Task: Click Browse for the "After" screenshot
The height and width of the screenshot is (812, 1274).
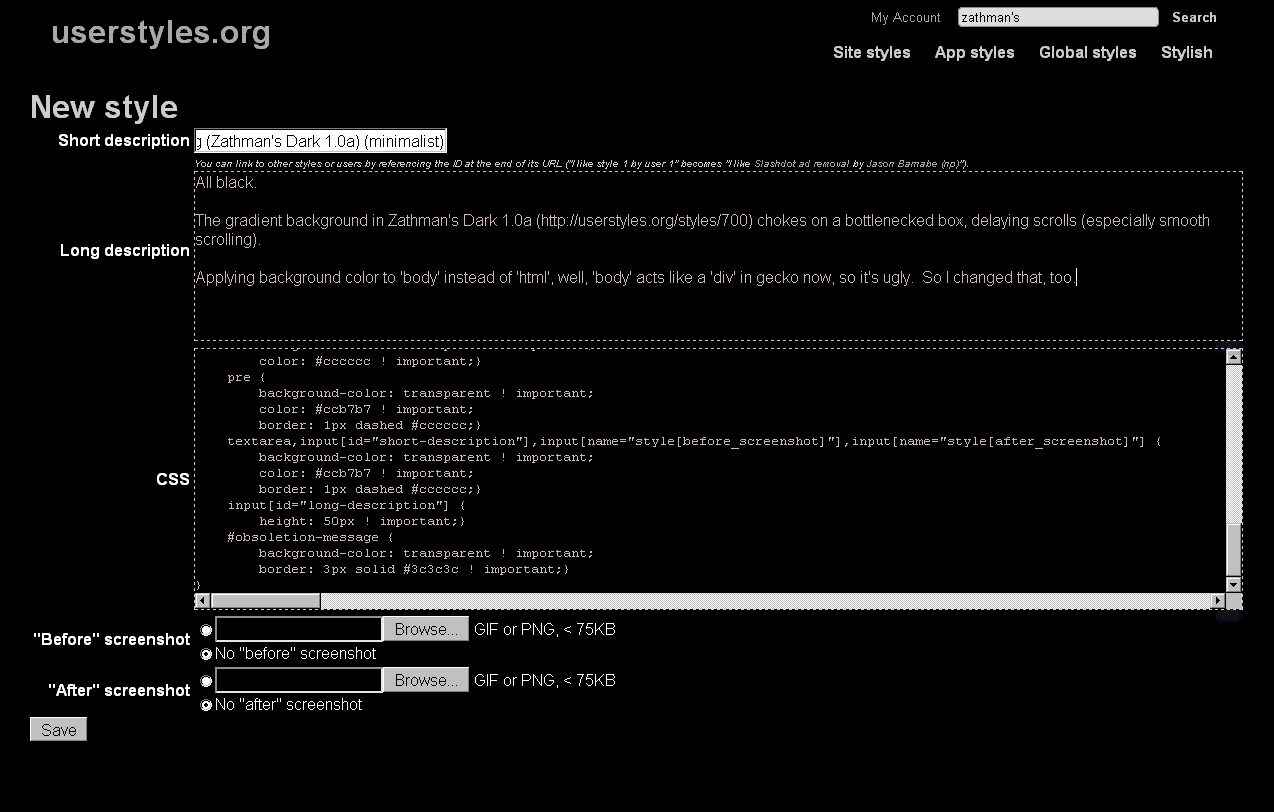Action: (425, 680)
